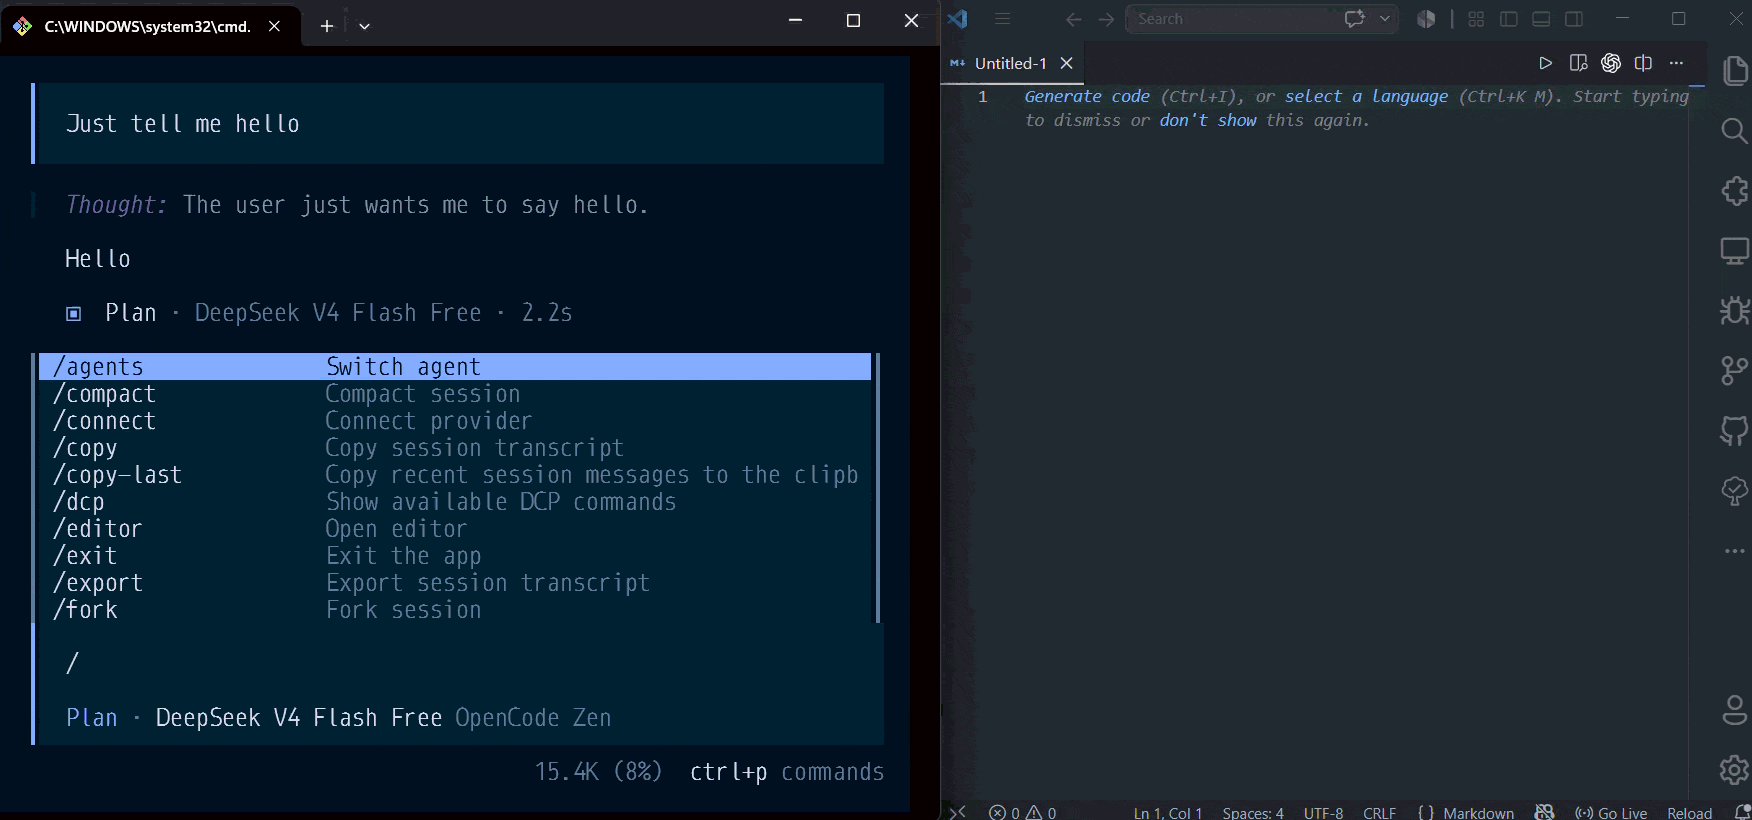Viewport: 1752px width, 820px height.
Task: Toggle VS Code bottom panel
Action: pos(1541,19)
